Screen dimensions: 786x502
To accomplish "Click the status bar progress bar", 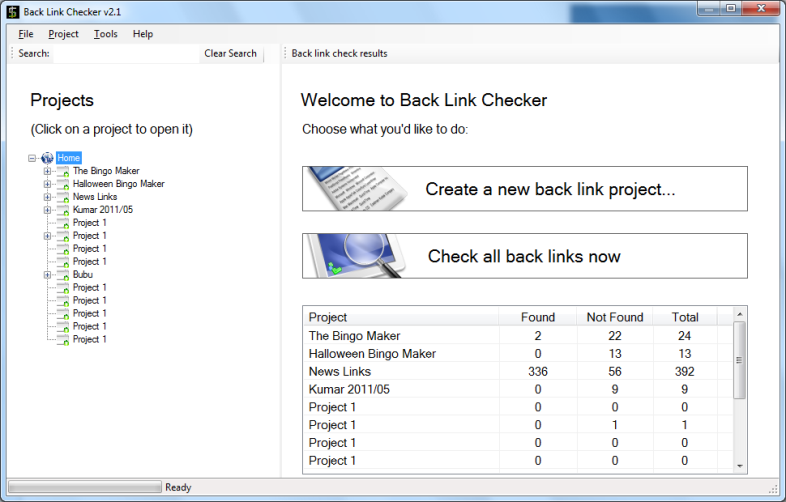I will (x=85, y=487).
